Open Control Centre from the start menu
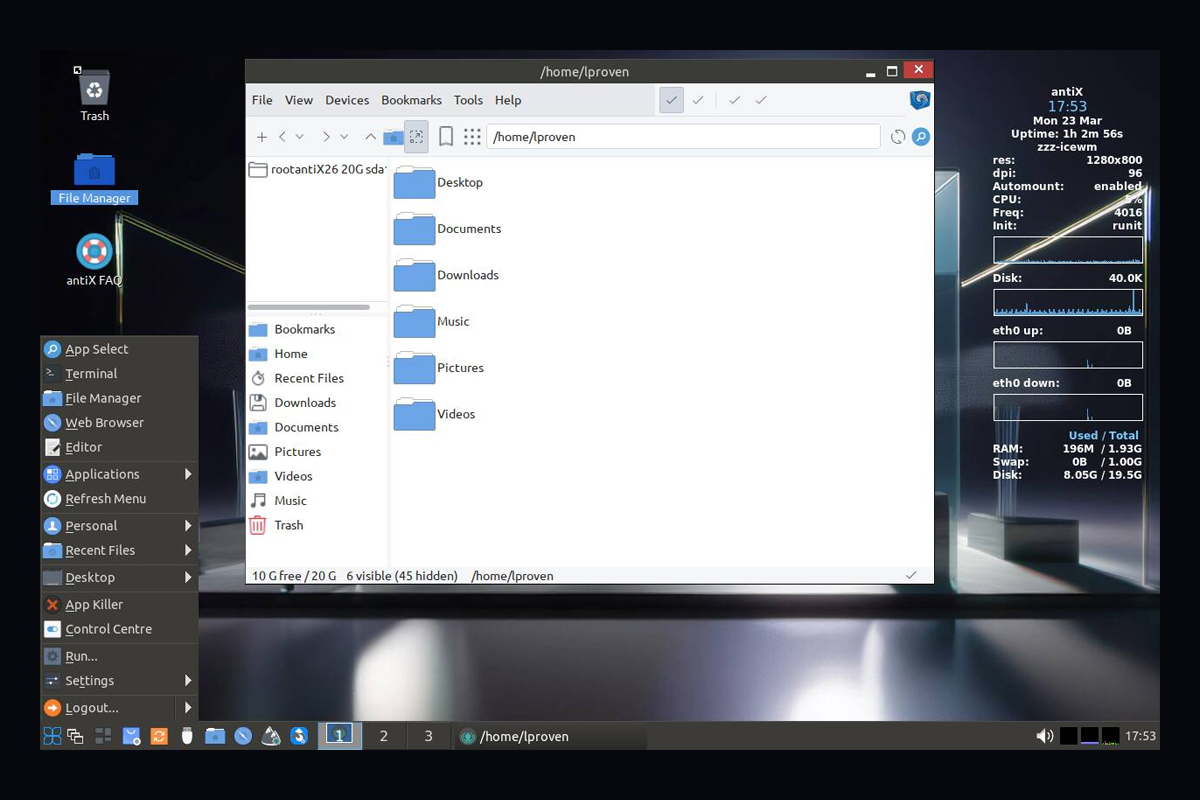The image size is (1200, 800). 119,629
